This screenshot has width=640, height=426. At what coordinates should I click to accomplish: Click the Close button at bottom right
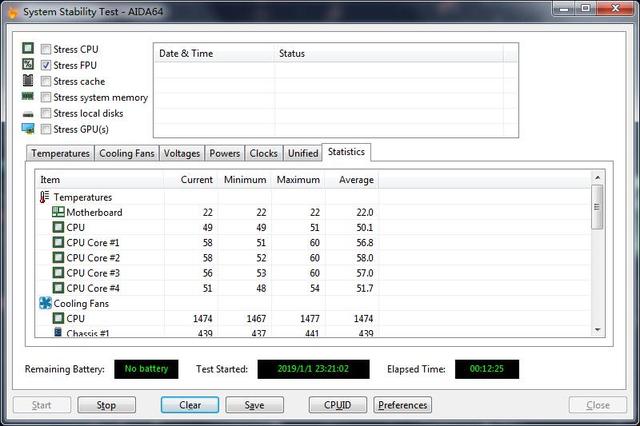pyautogui.click(x=598, y=405)
